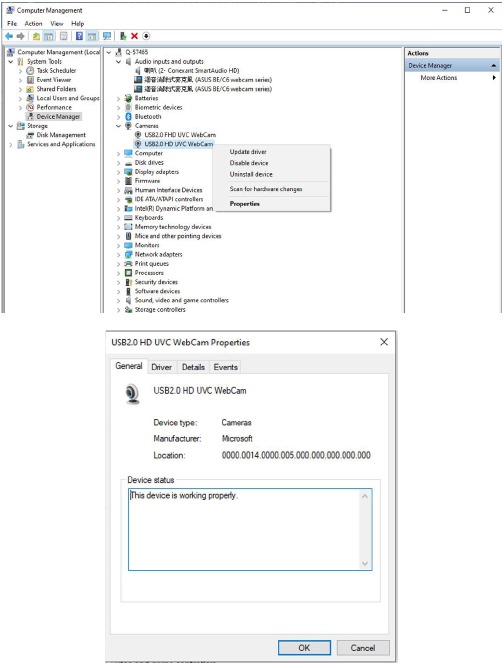Open Event Viewer in the left tree
The width and height of the screenshot is (504, 668).
(x=53, y=80)
